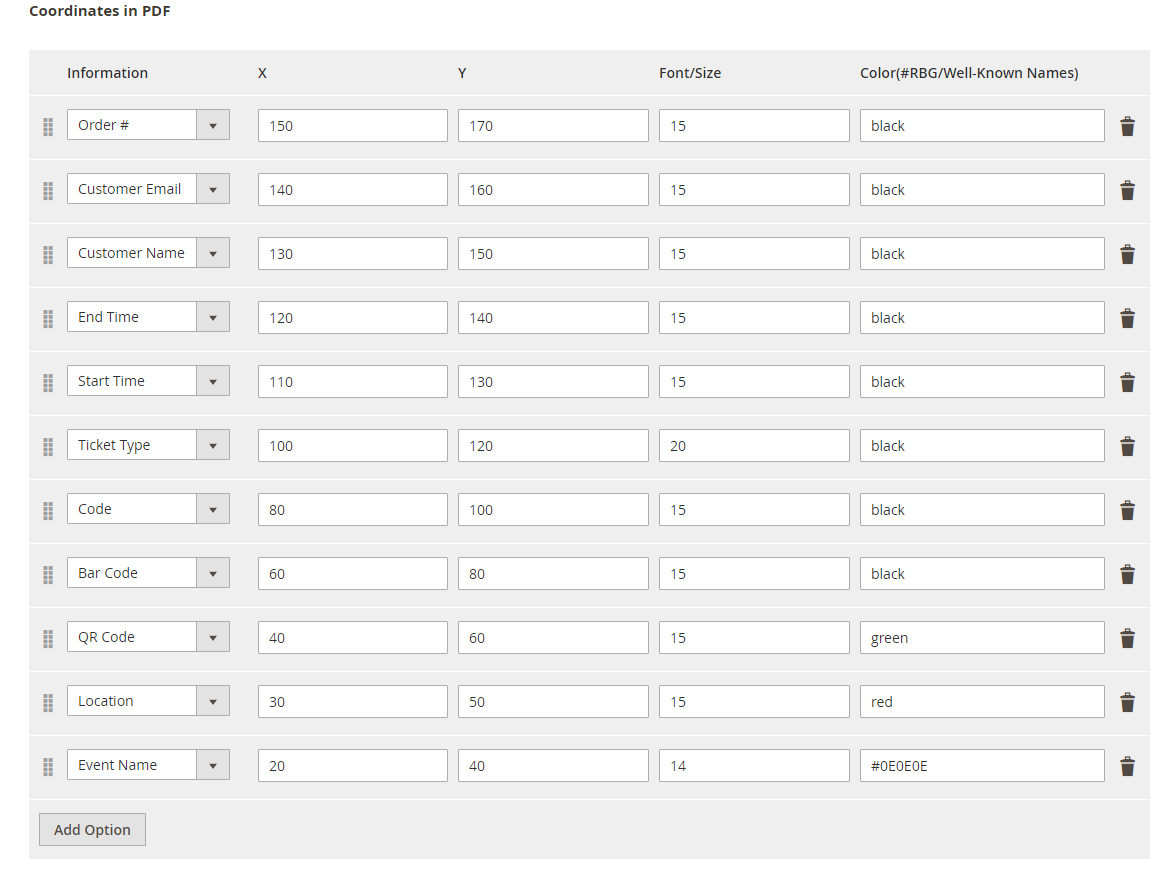Screen dimensions: 1170x879
Task: Delete the Location row
Action: tap(1127, 702)
